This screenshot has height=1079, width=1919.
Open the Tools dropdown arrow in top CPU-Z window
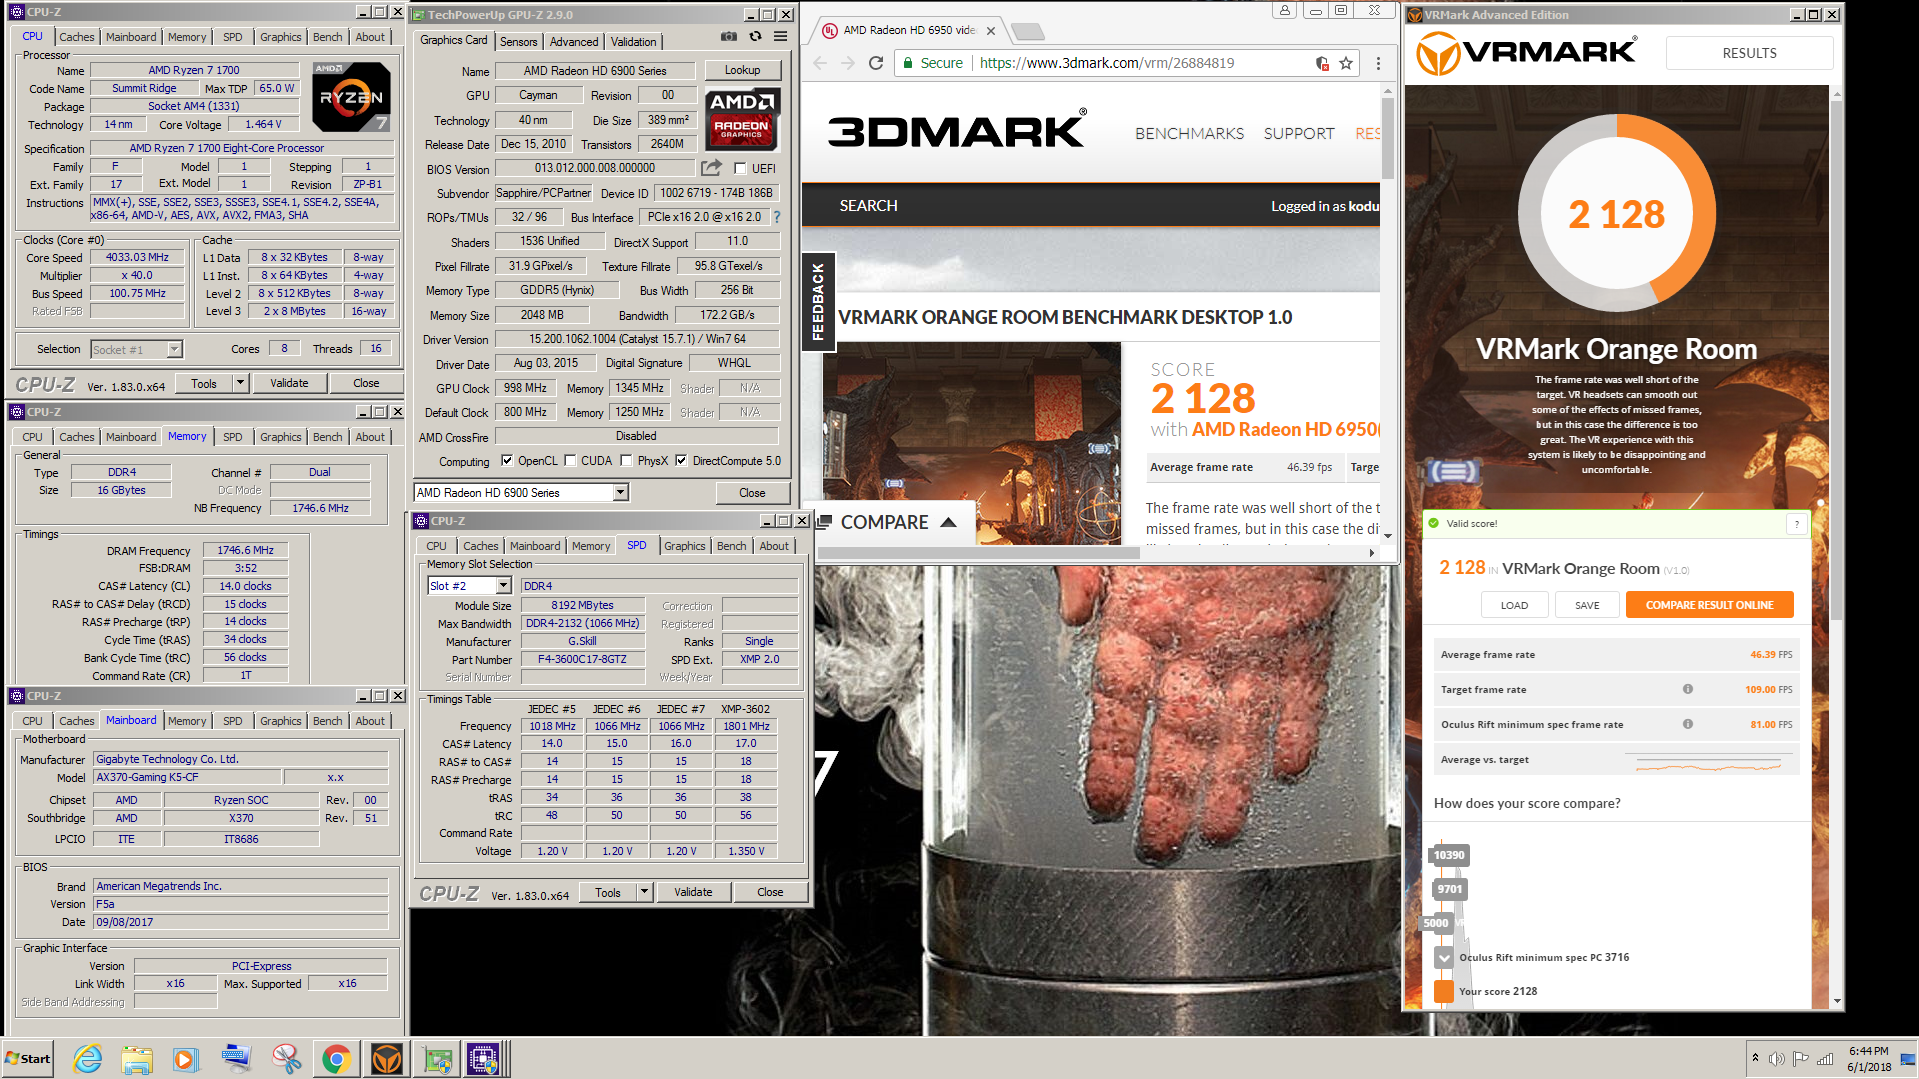pos(240,383)
